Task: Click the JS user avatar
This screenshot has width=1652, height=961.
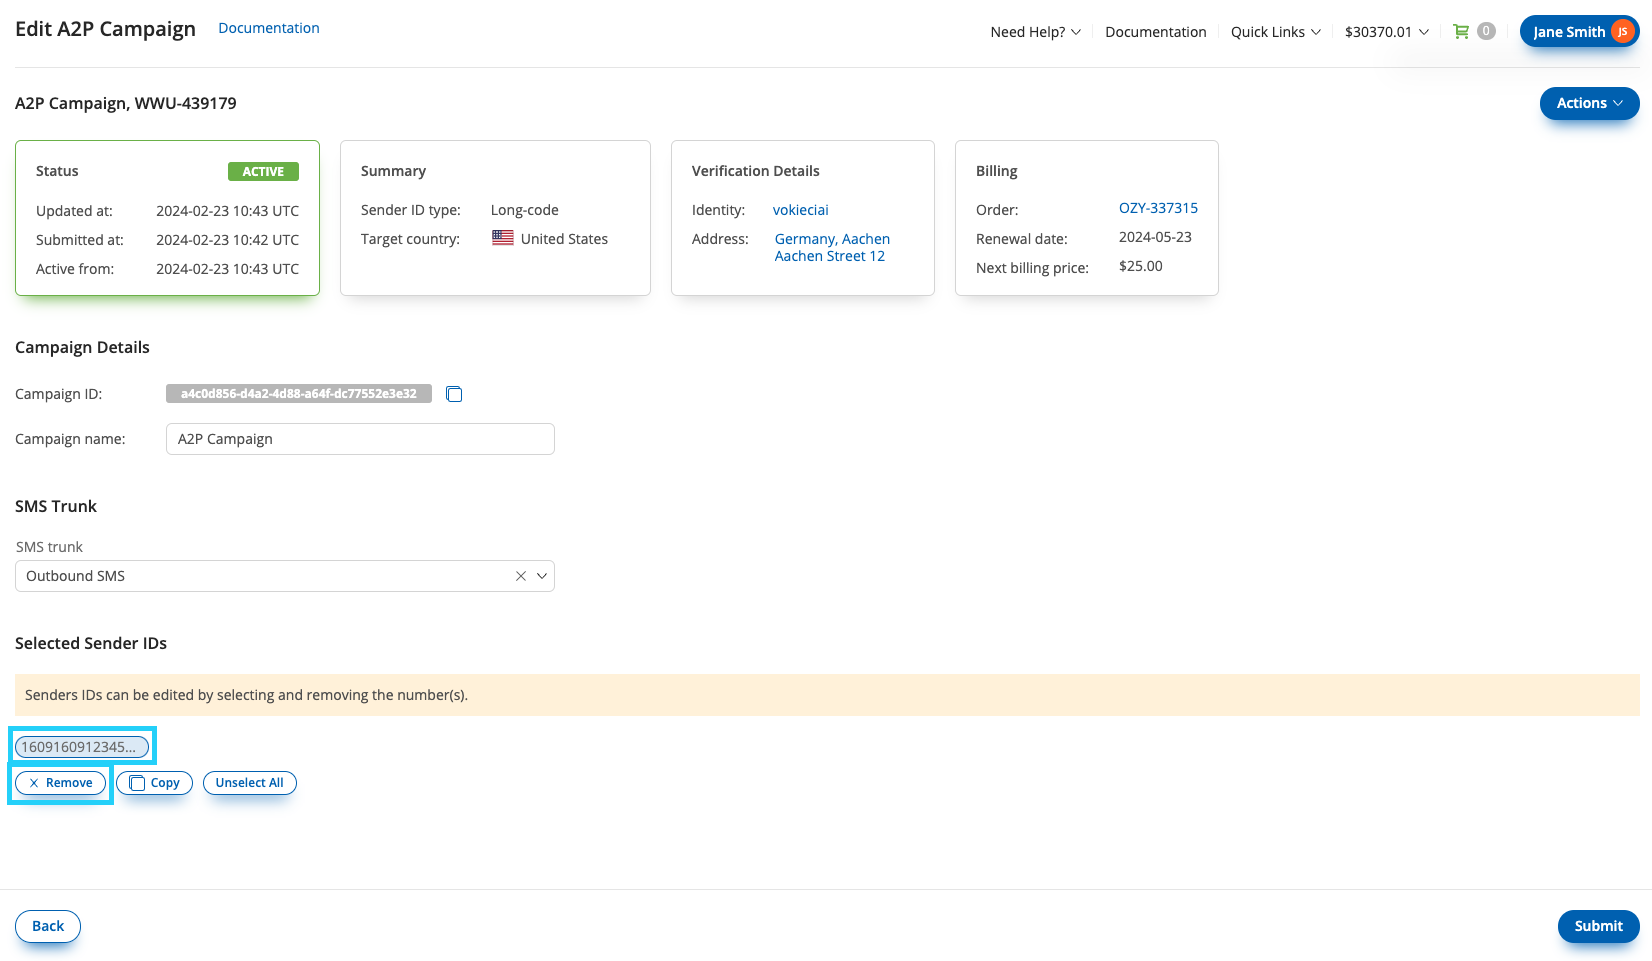Action: coord(1622,32)
